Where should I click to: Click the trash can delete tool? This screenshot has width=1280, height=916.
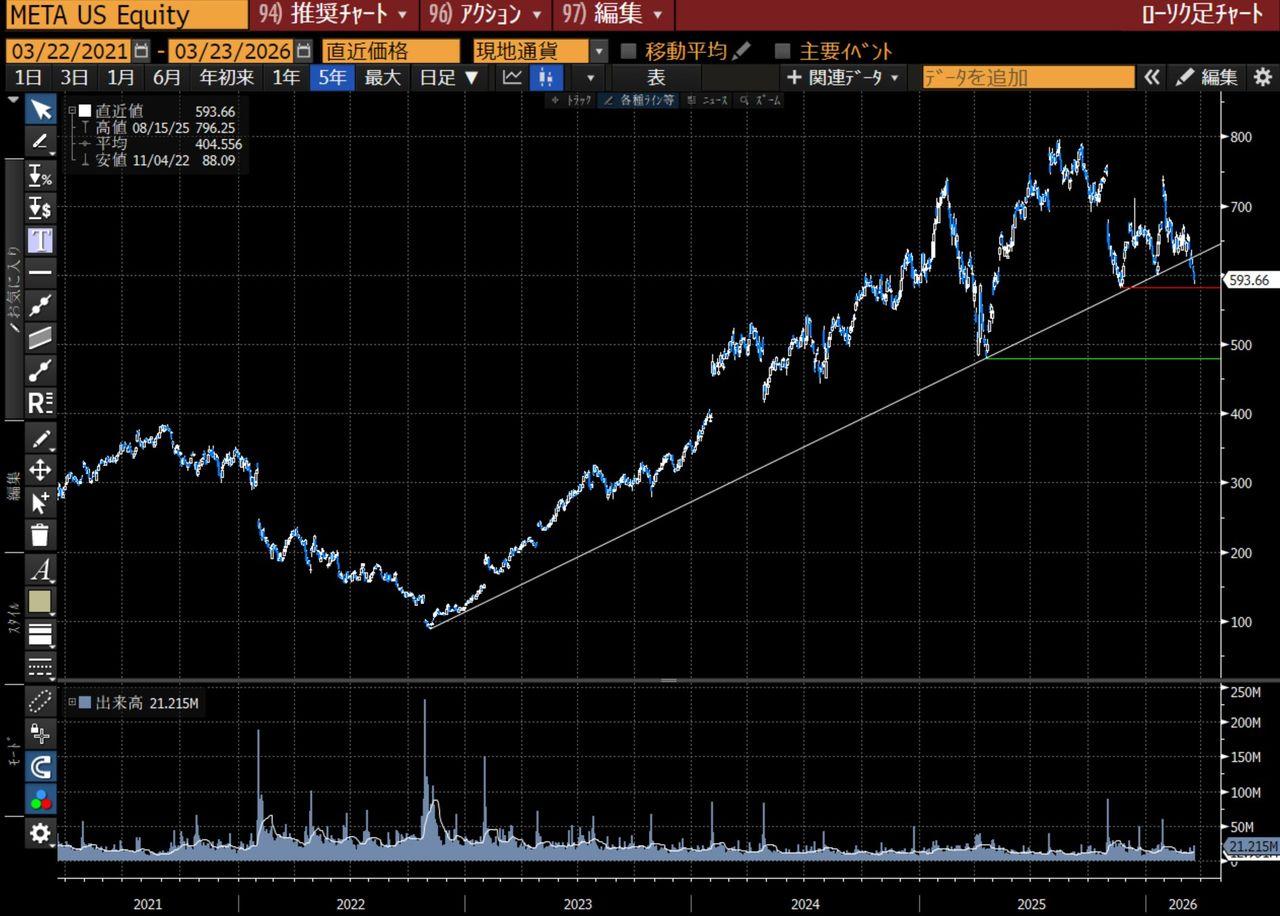click(x=40, y=535)
